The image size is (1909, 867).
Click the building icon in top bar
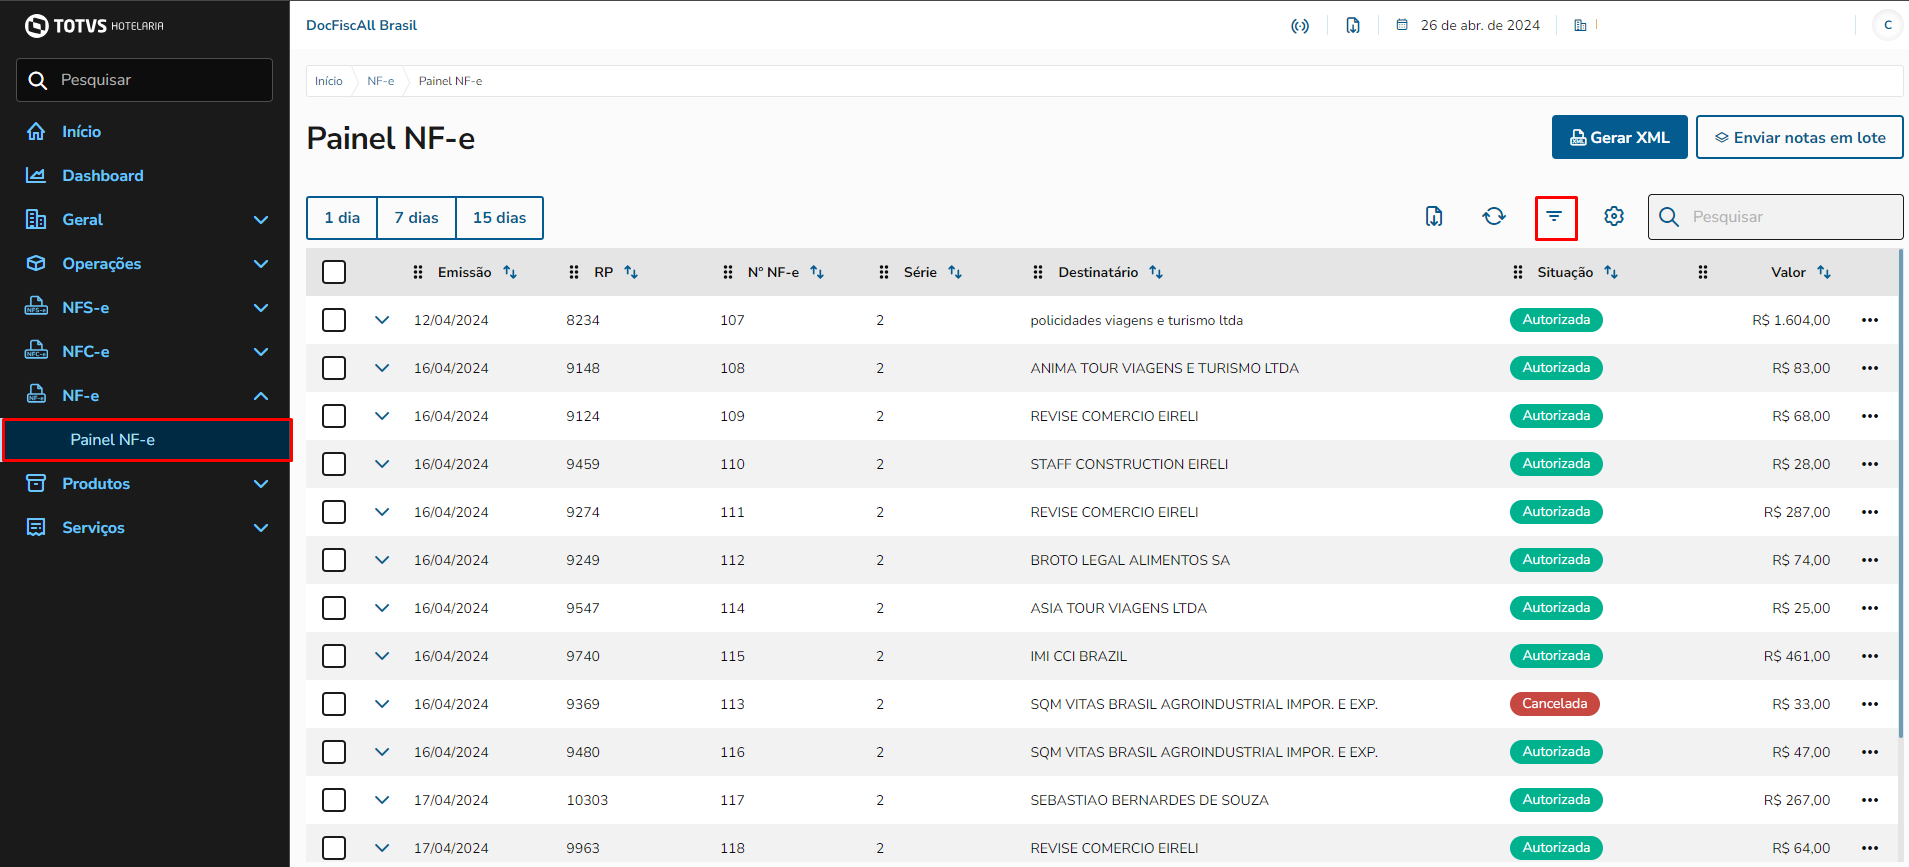click(1580, 26)
